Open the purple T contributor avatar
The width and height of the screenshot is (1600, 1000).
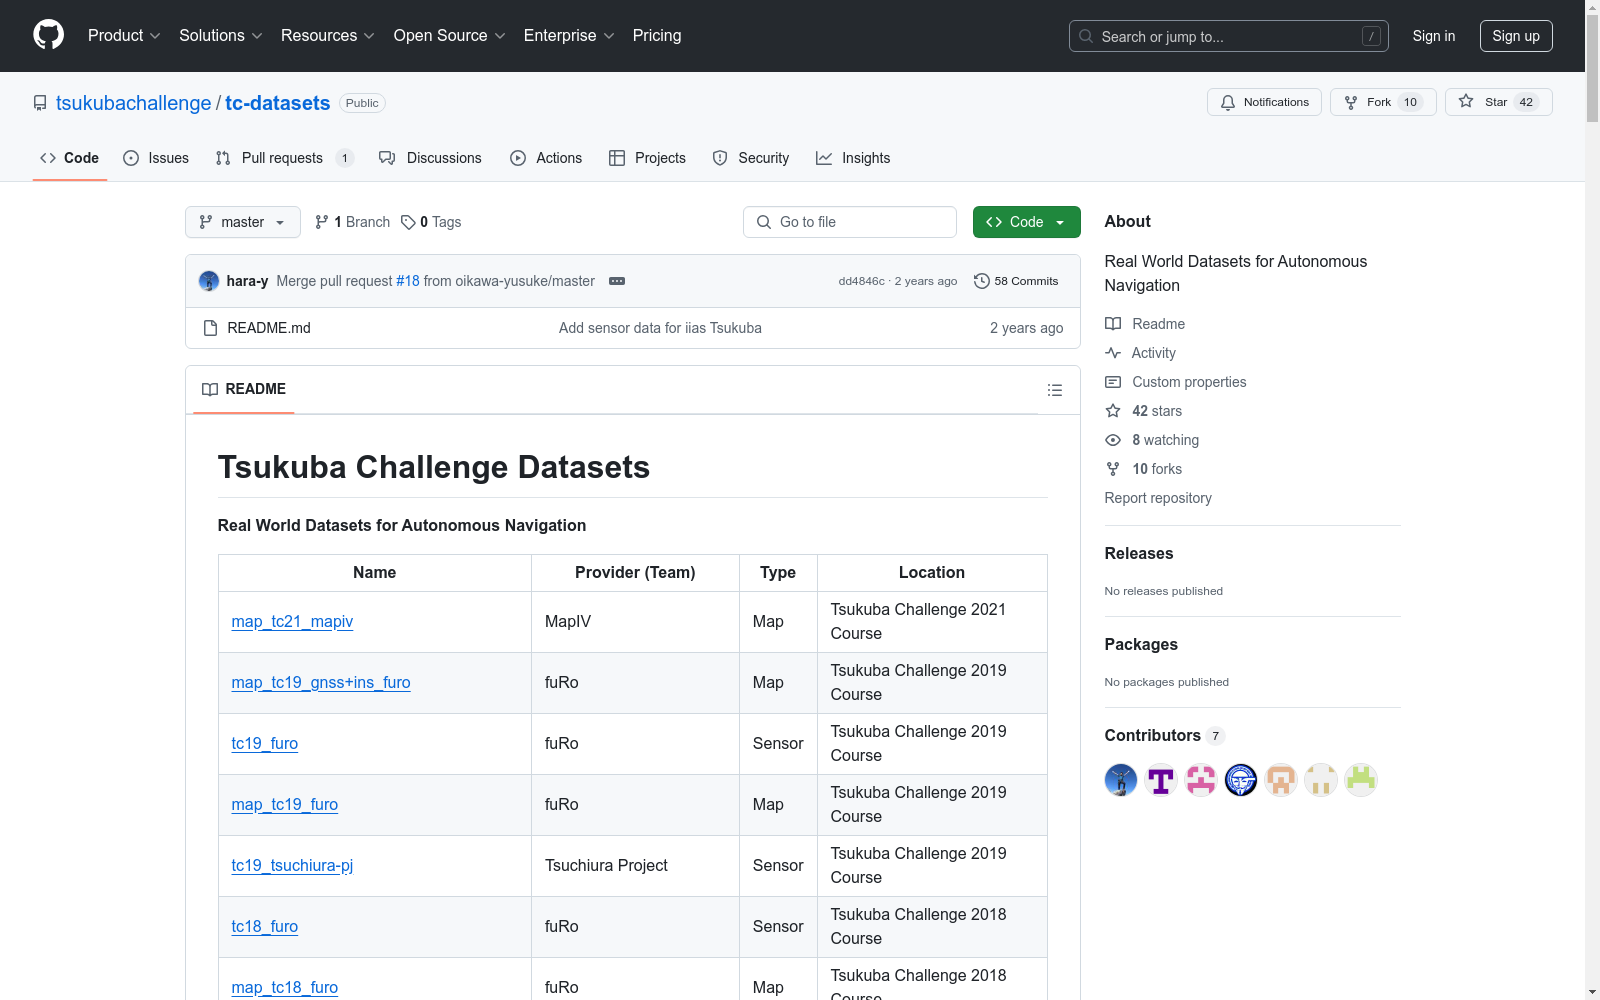tap(1161, 780)
